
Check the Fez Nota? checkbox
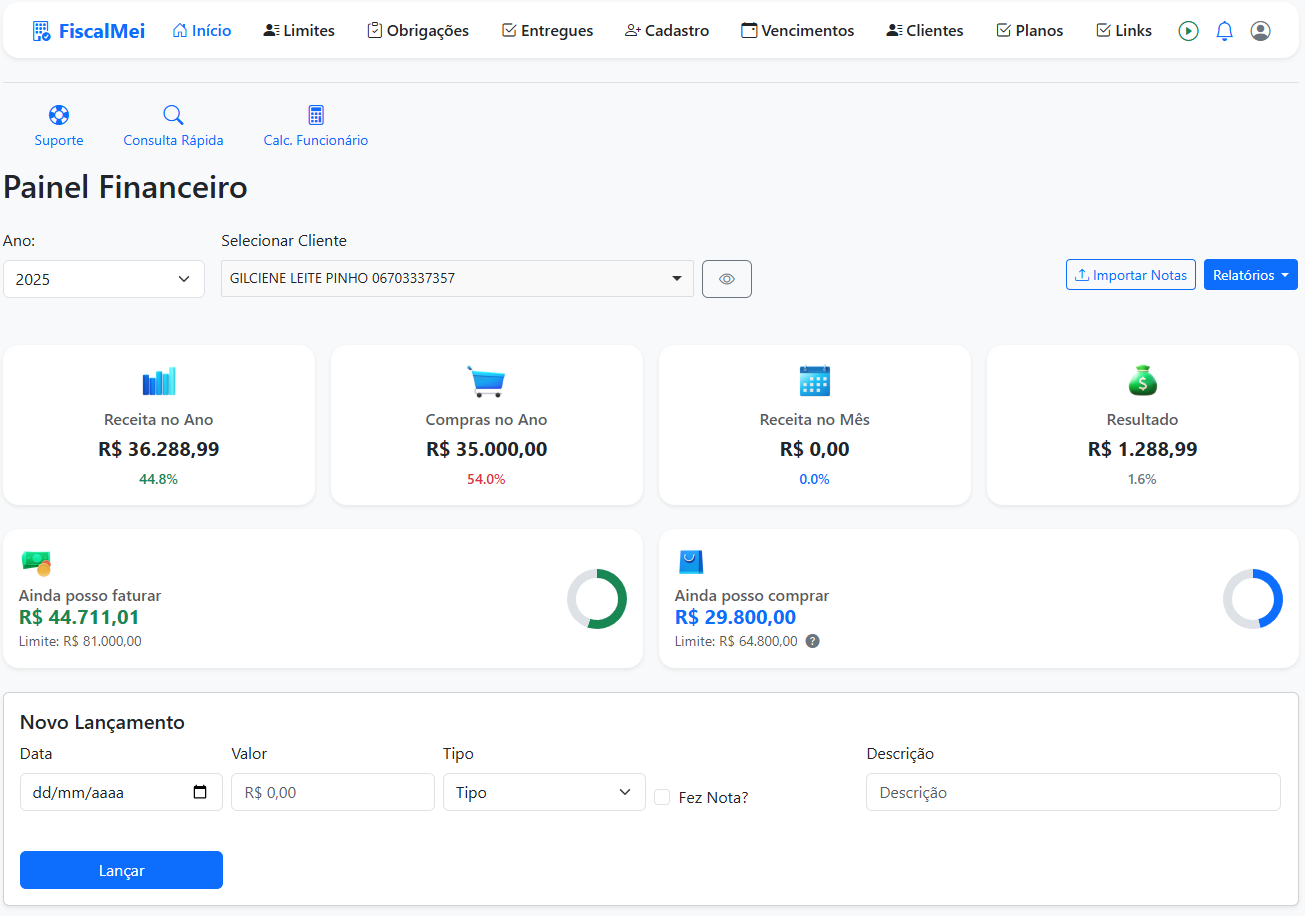661,797
